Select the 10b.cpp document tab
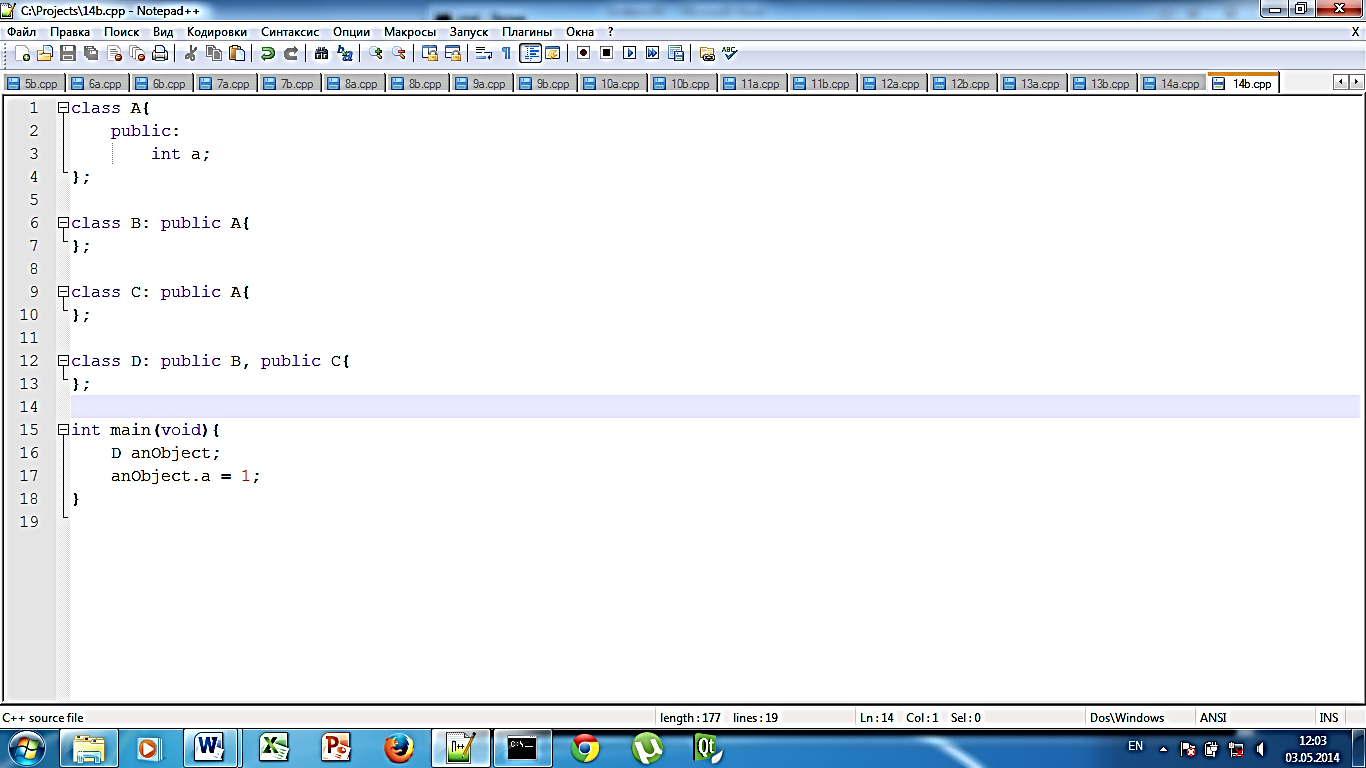This screenshot has width=1366, height=768. click(x=682, y=84)
